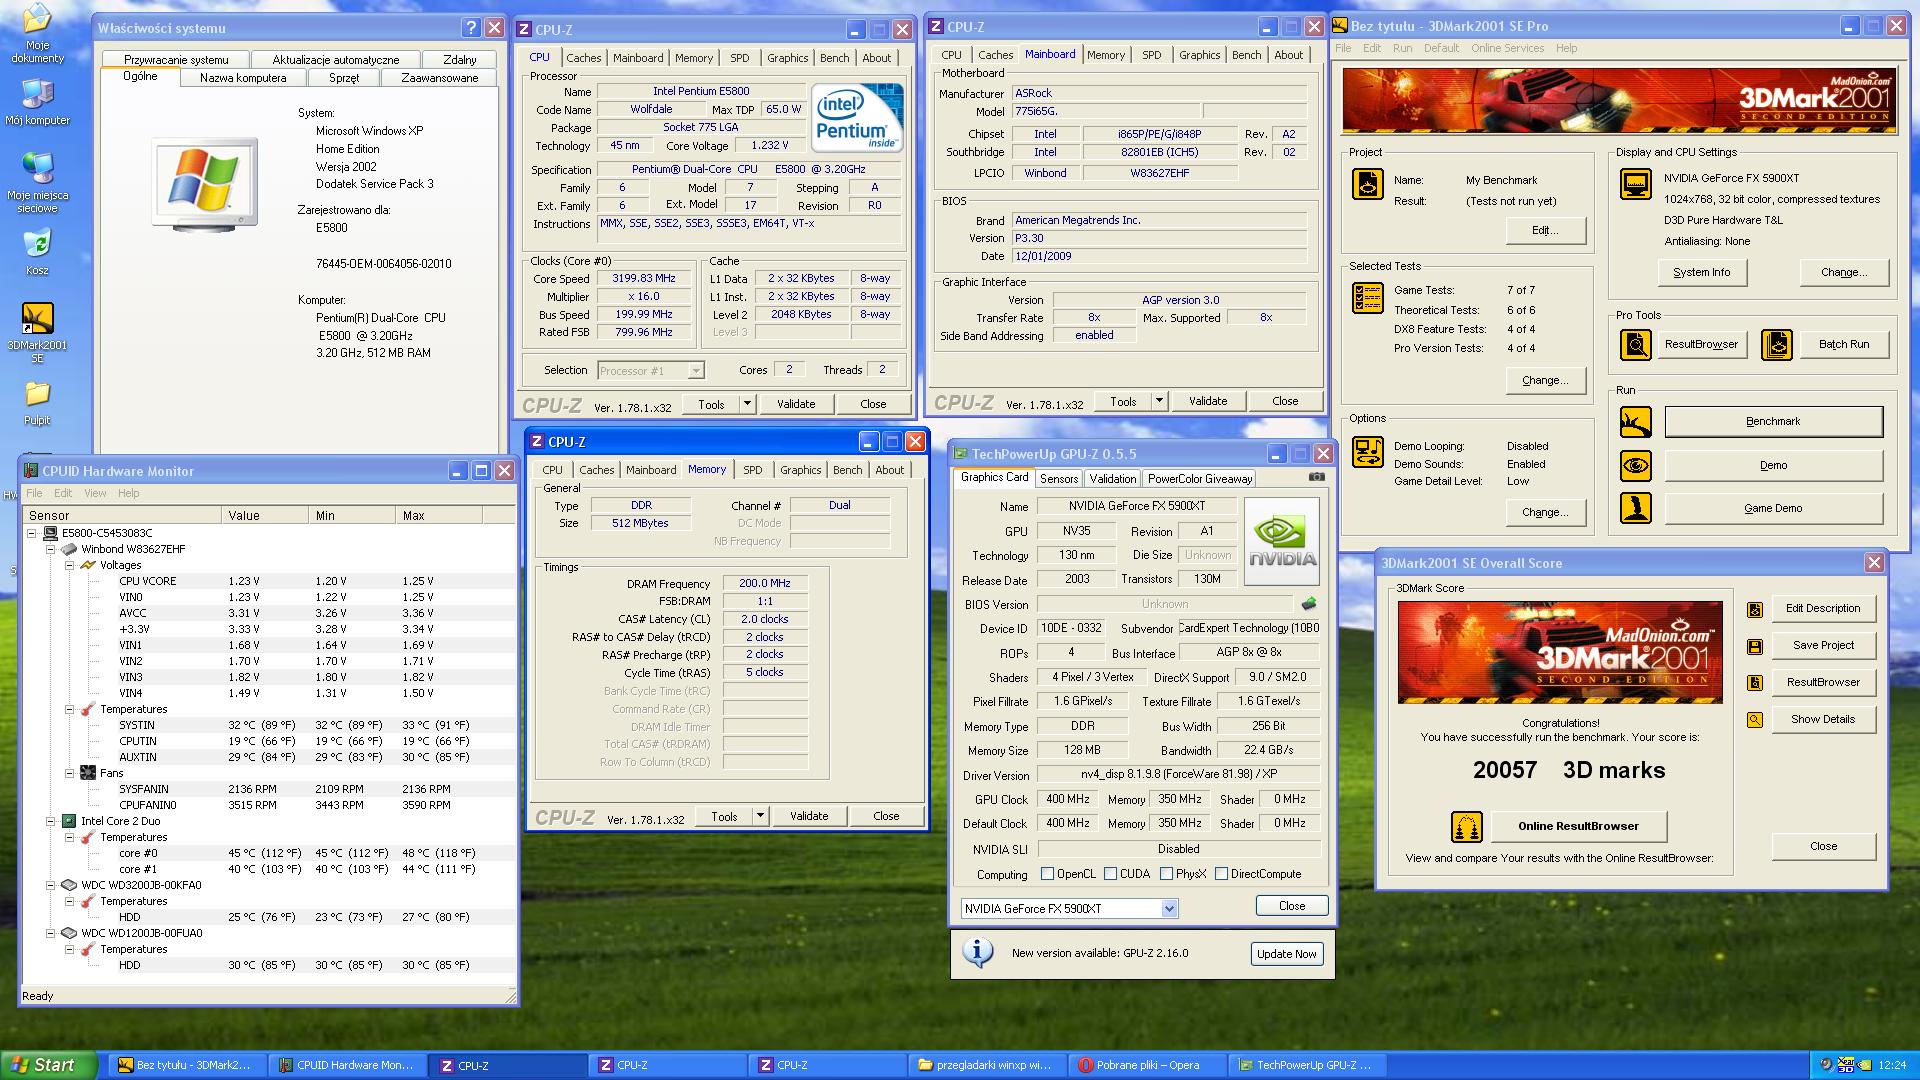Collapse the Intel Core 2 Duo tree node

[50, 822]
